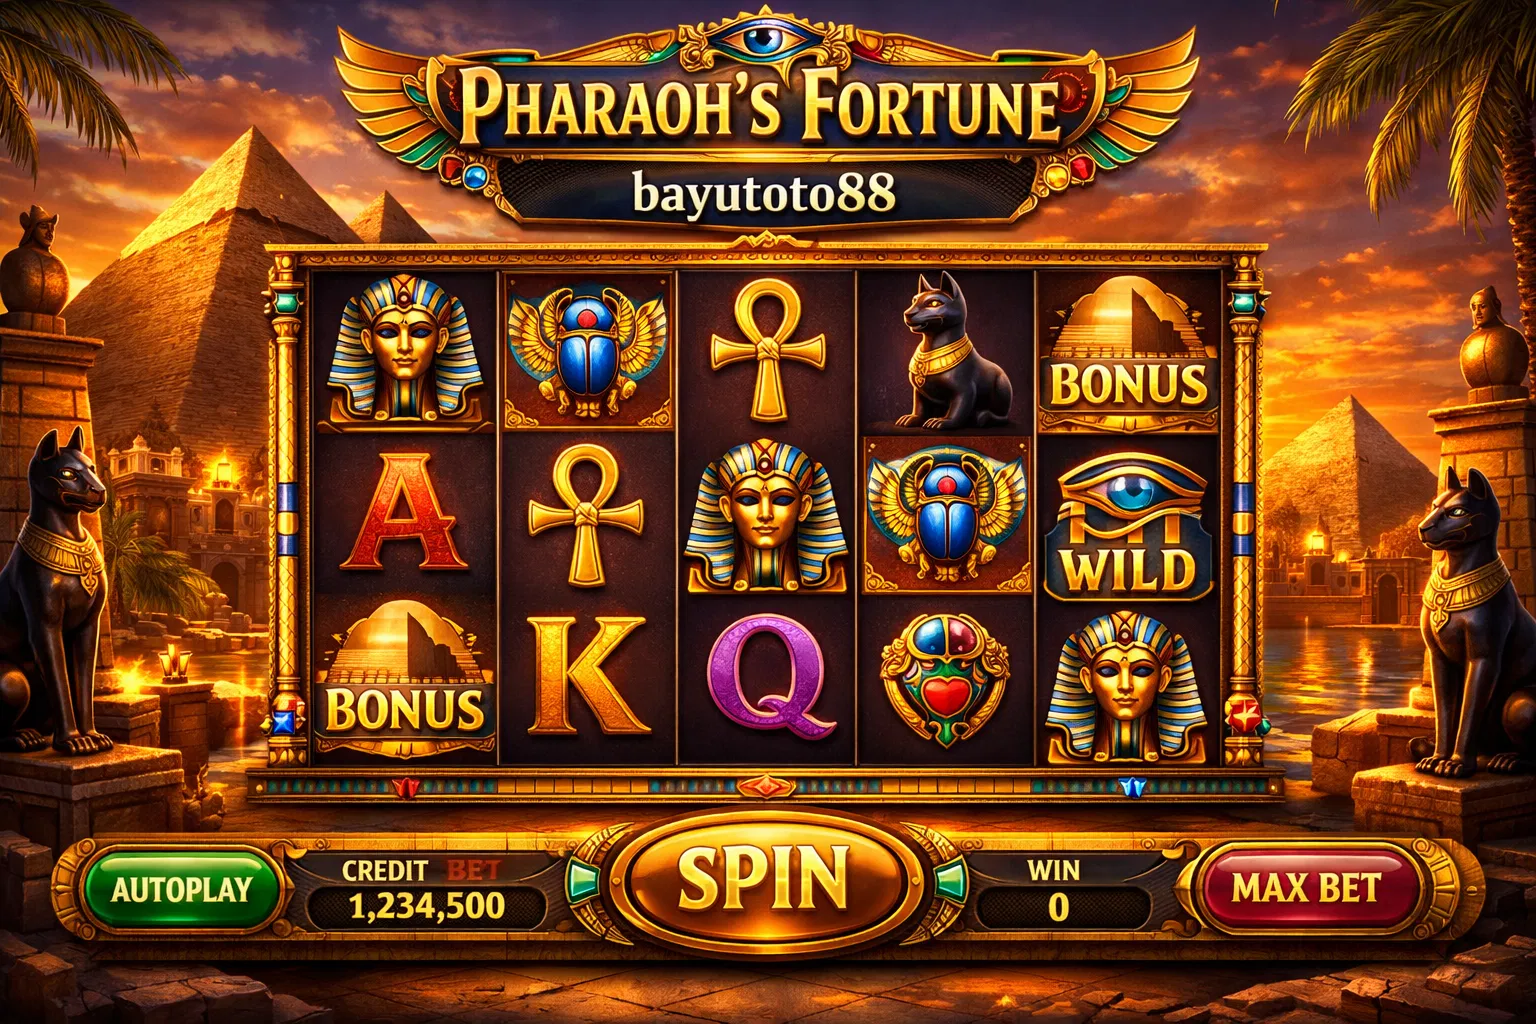1536x1024 pixels.
Task: Click the credit balance 1,234,500 display
Action: coord(426,906)
